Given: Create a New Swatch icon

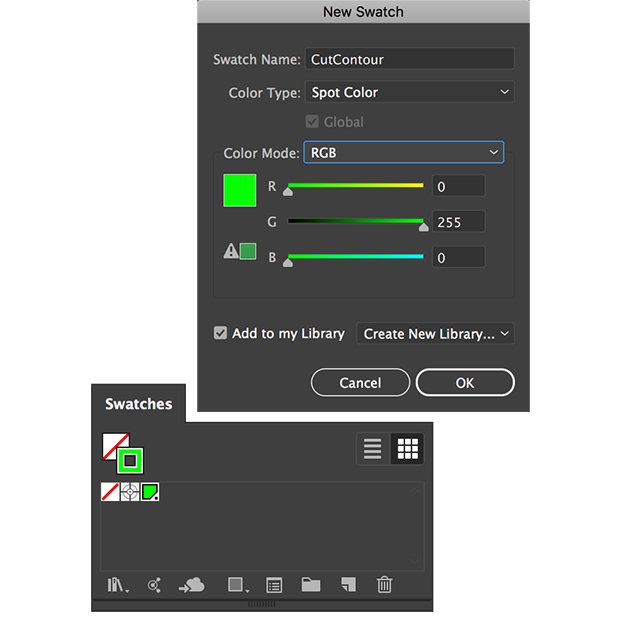Looking at the screenshot, I should [x=348, y=585].
